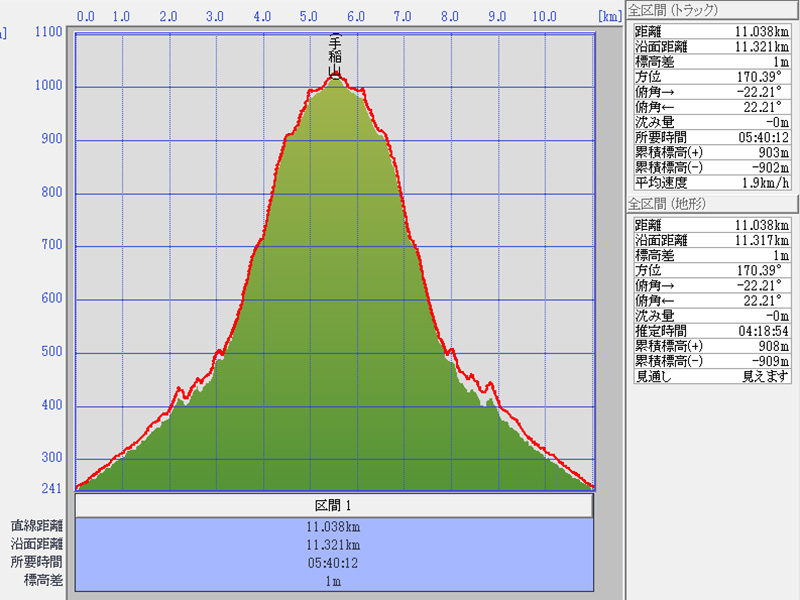This screenshot has height=600, width=800.
Task: Click the 10.0 mark on the distance axis
Action: coord(544,16)
